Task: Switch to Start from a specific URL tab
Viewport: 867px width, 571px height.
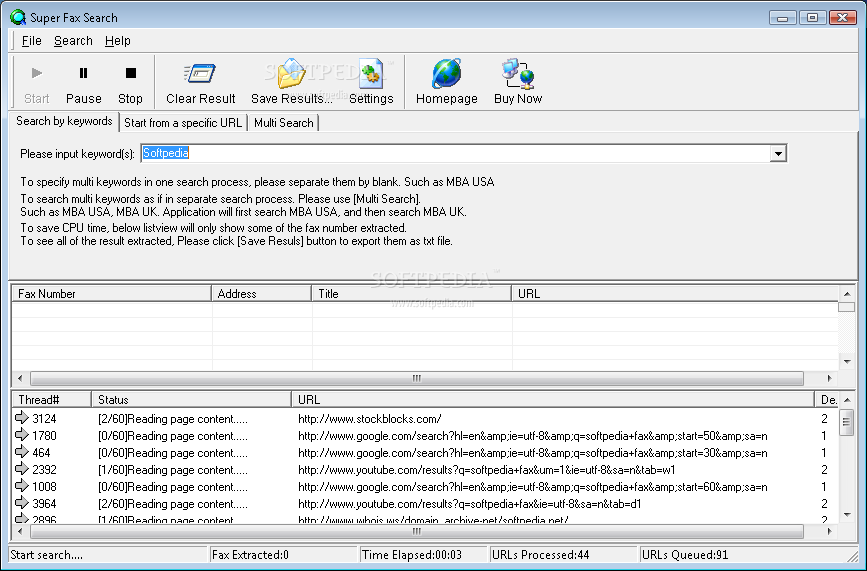Action: (x=183, y=123)
